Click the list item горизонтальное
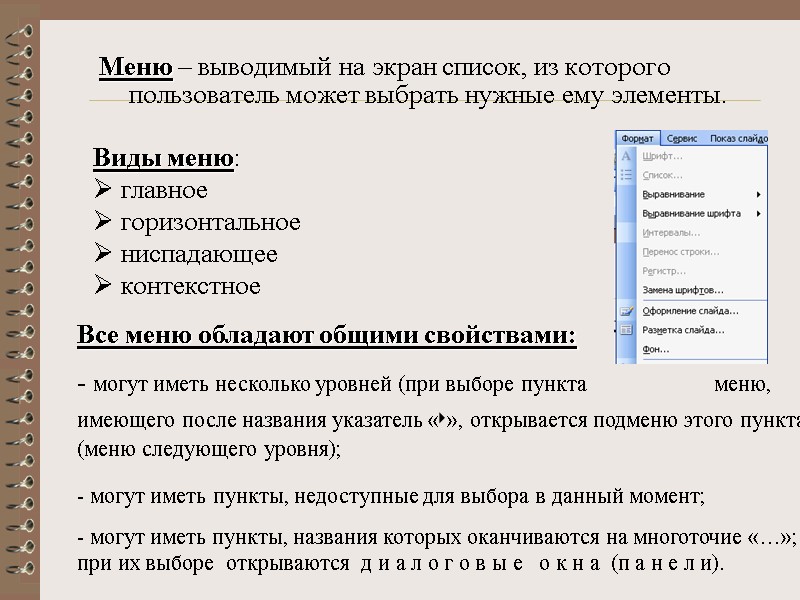This screenshot has width=800, height=600. click(x=210, y=223)
